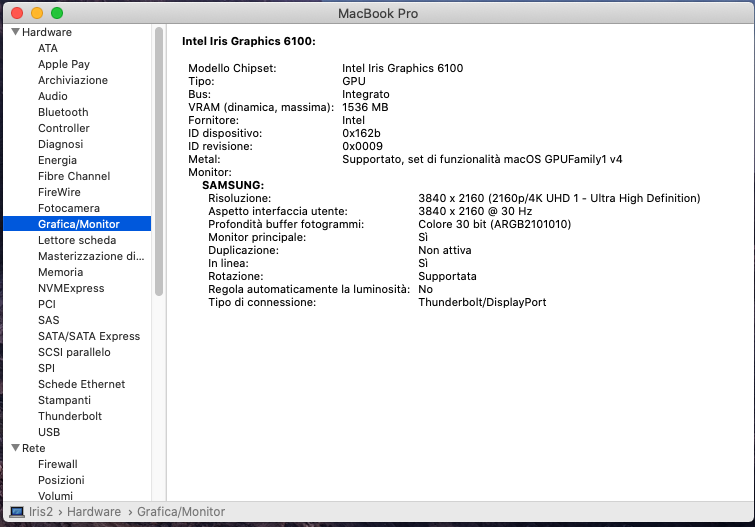Open the Bluetooth hardware entry
Image resolution: width=755 pixels, height=527 pixels.
[63, 112]
